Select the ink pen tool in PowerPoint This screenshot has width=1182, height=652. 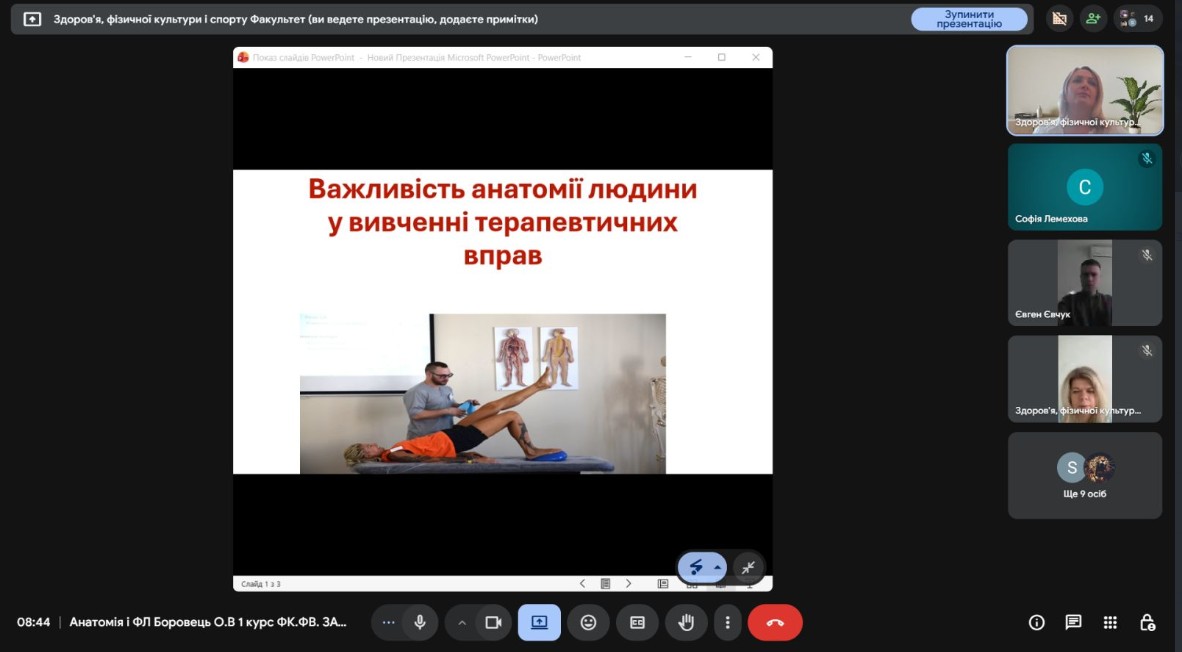pos(694,567)
